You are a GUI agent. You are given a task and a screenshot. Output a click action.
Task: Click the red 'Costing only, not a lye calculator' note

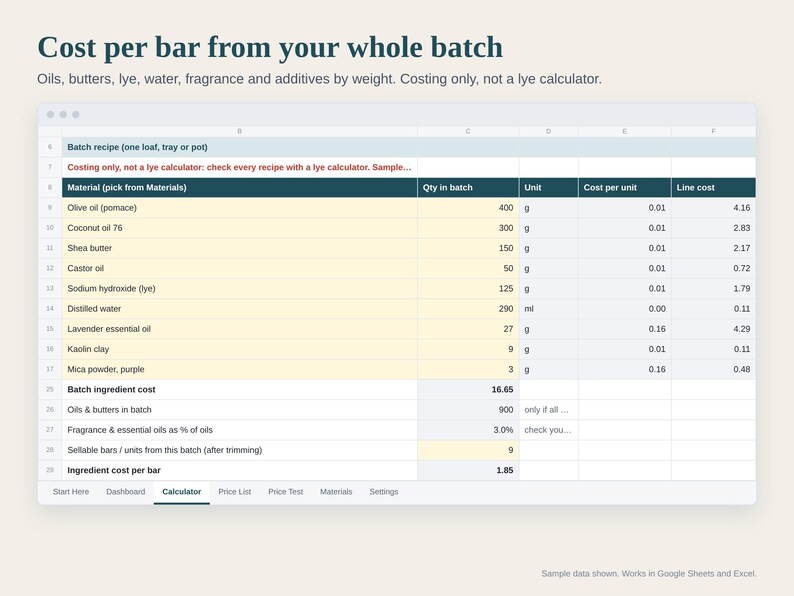pos(240,167)
